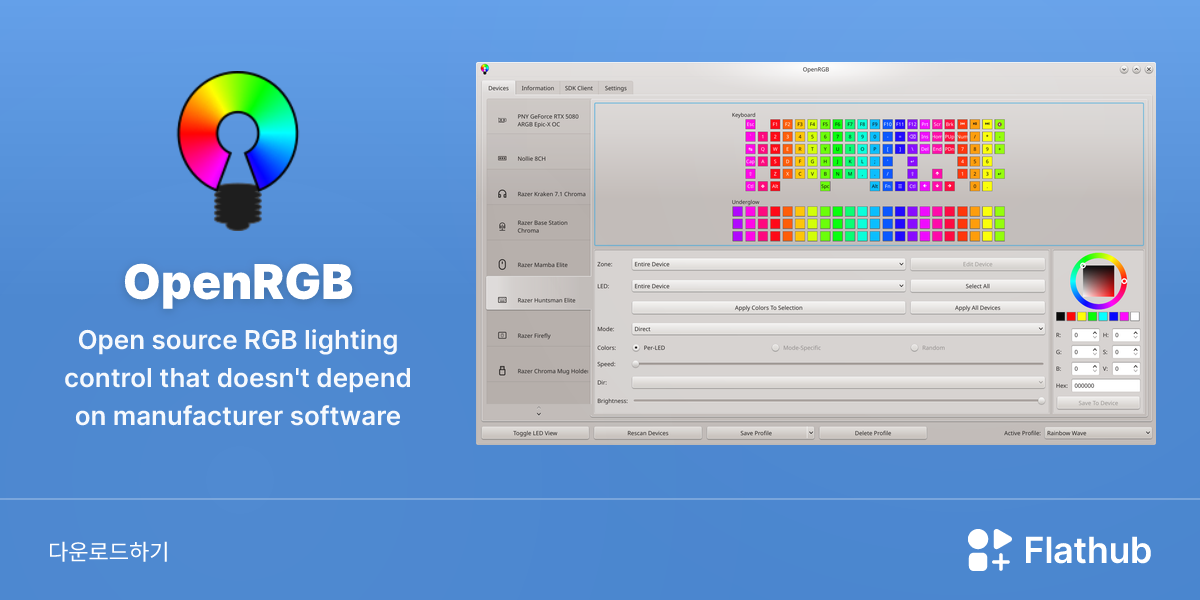Click the Select All button
The width and height of the screenshot is (1200, 600).
977,286
